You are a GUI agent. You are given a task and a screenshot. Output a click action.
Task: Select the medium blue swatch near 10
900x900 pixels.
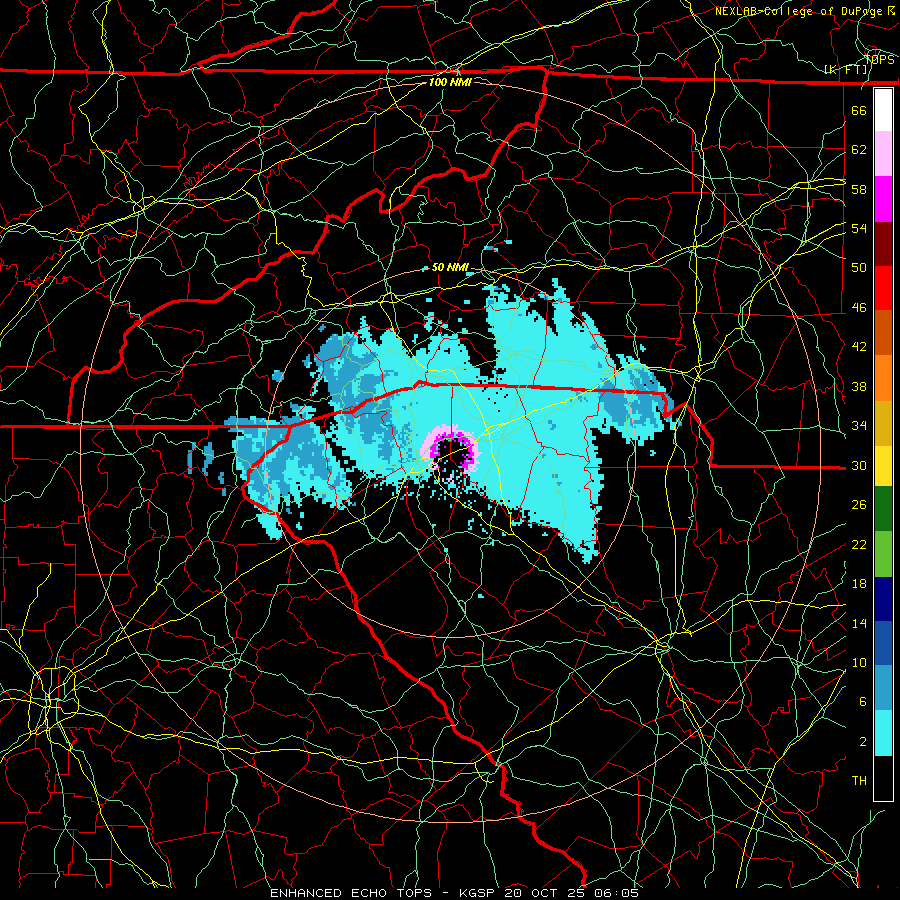883,643
